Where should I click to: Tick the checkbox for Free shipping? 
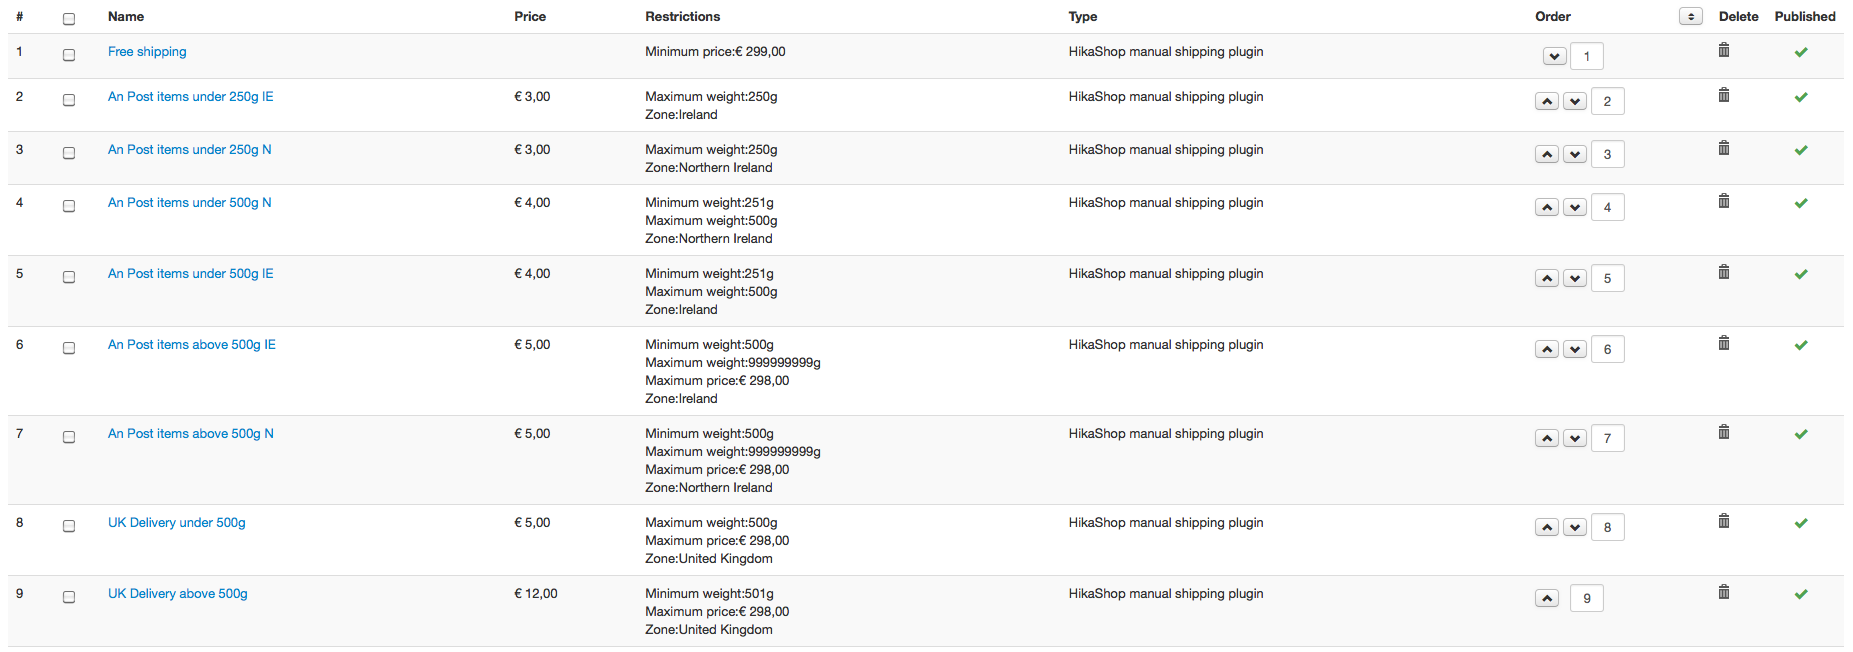click(69, 55)
